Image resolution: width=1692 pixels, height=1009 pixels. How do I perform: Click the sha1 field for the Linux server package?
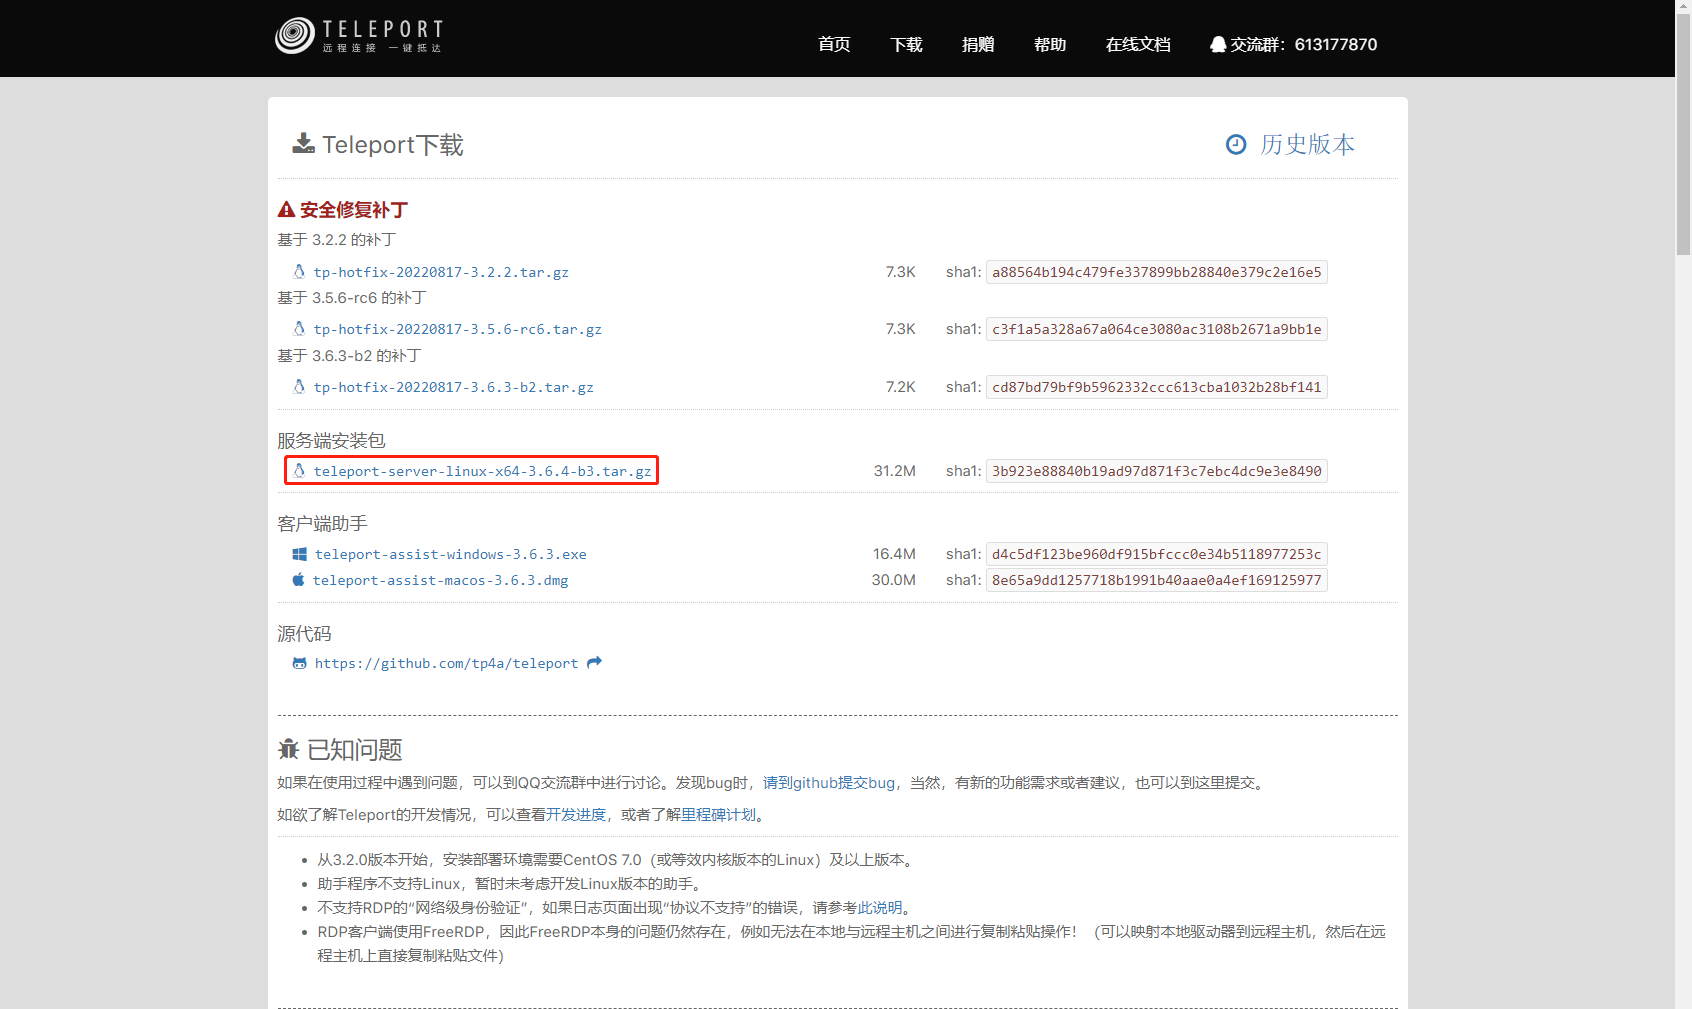click(x=1157, y=471)
